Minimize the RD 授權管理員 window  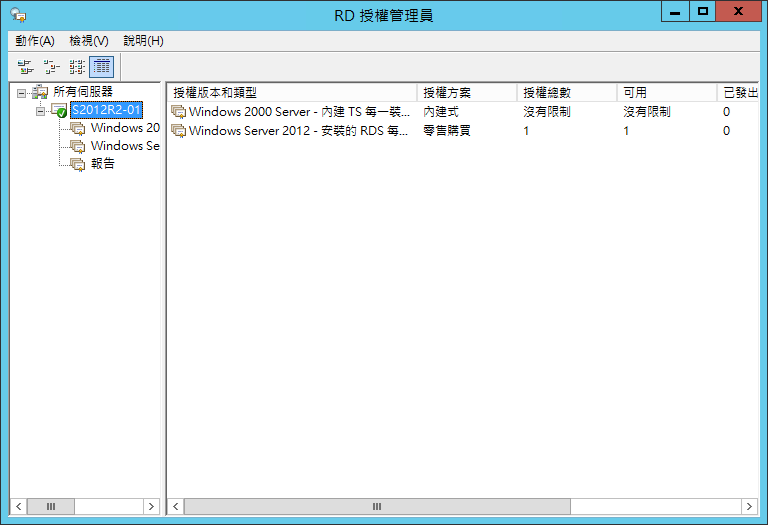[675, 11]
